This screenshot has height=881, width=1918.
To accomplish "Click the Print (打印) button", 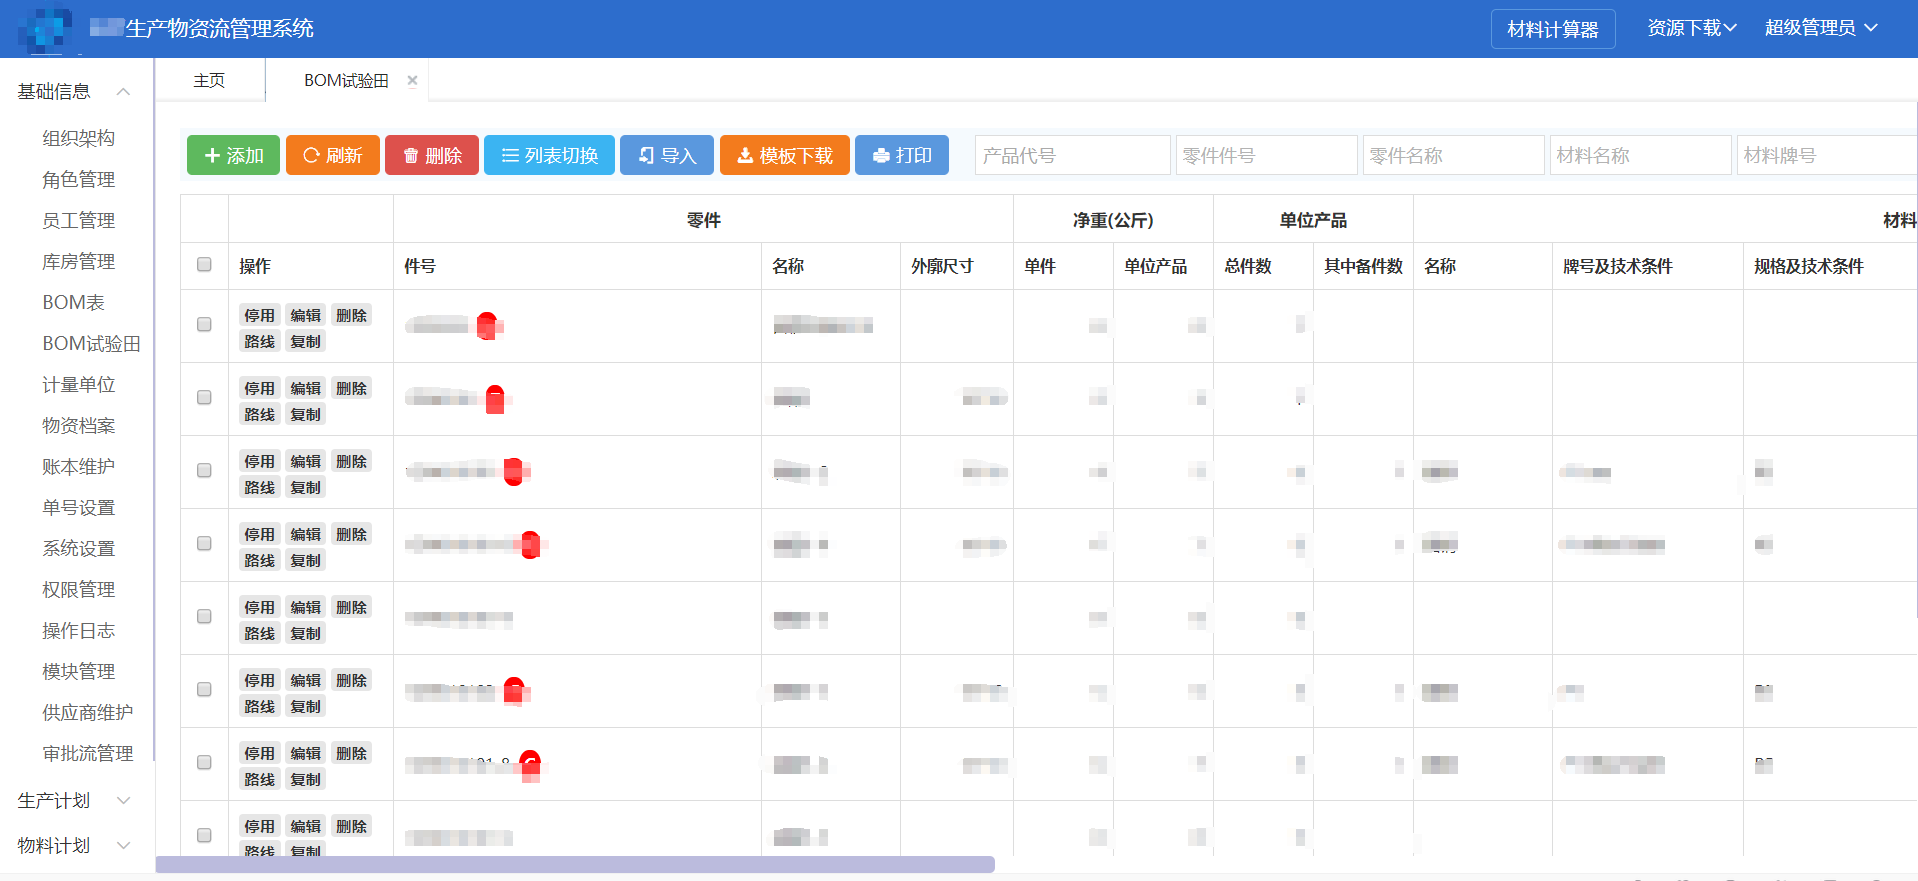I will coord(901,156).
